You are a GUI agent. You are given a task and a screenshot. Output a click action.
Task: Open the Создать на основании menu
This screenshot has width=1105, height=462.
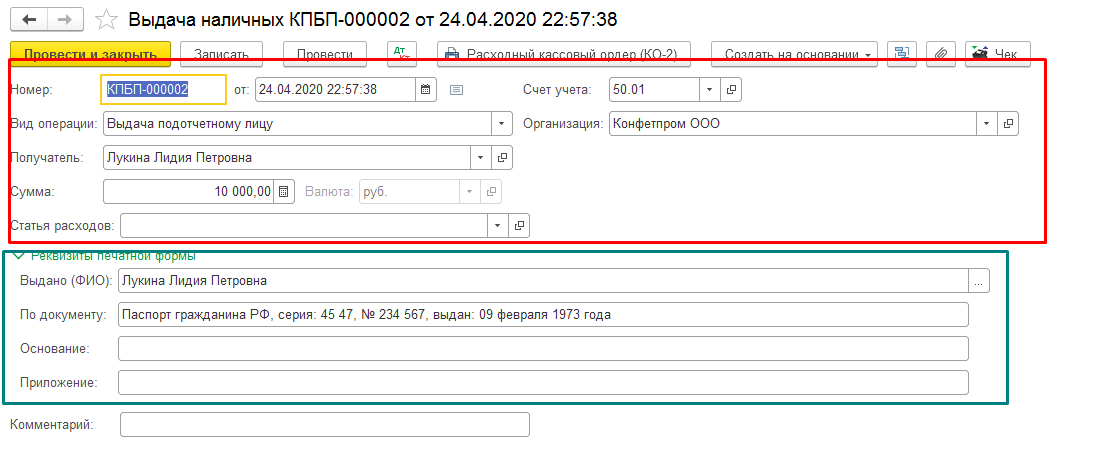click(794, 54)
